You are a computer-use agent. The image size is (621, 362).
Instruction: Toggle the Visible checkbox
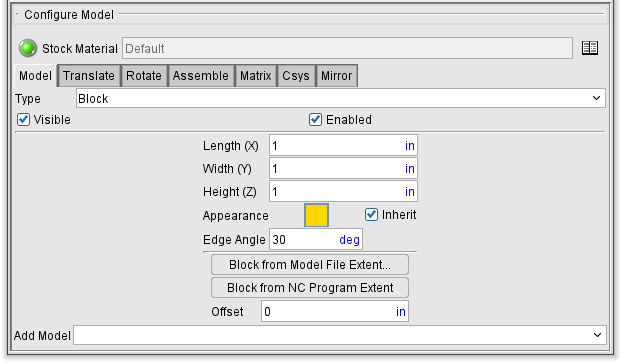point(23,119)
